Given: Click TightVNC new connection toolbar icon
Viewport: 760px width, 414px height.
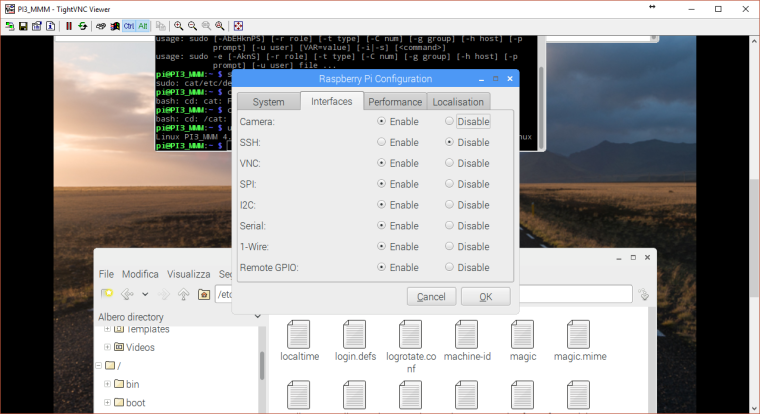Looking at the screenshot, I should click(x=10, y=26).
